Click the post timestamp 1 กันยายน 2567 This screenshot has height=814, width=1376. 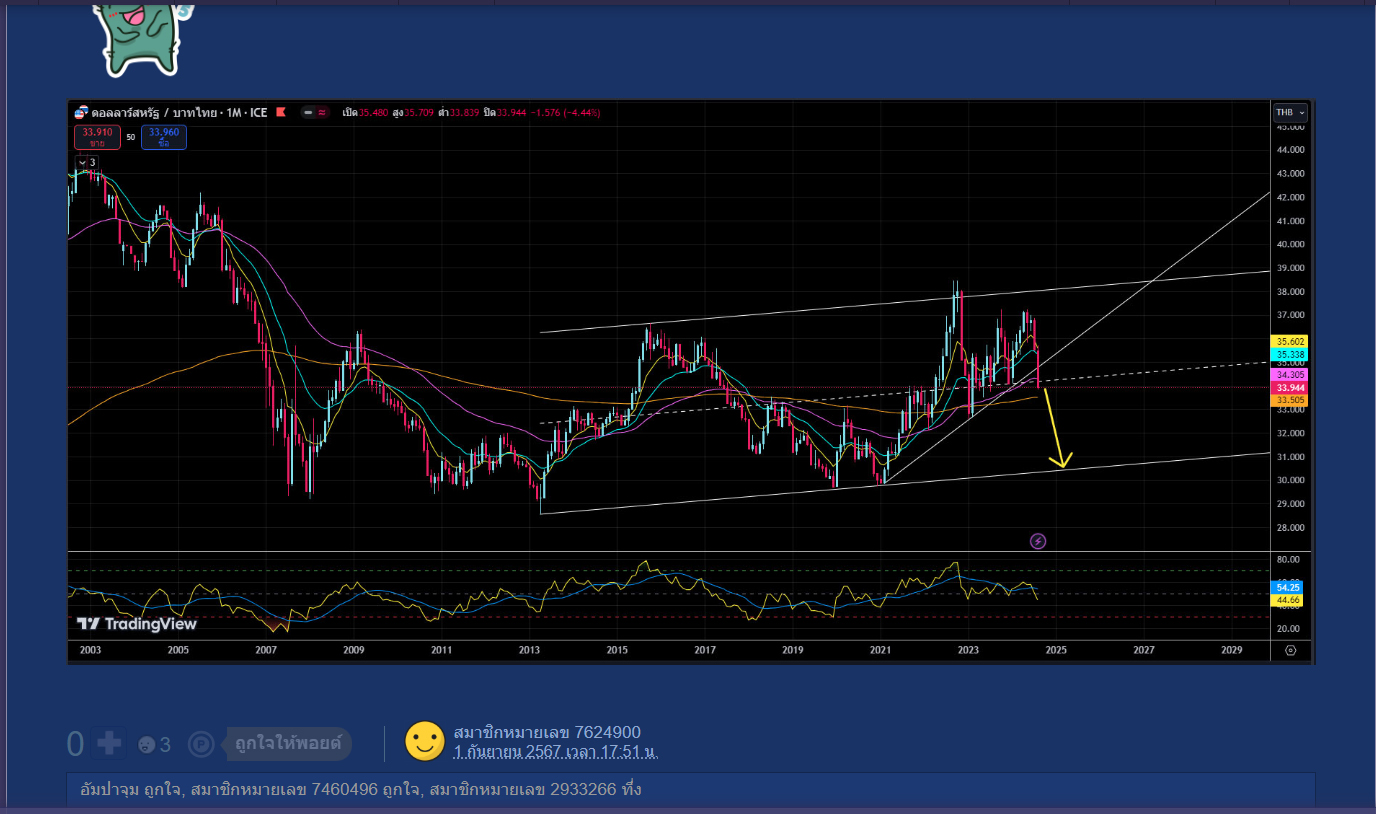(555, 752)
